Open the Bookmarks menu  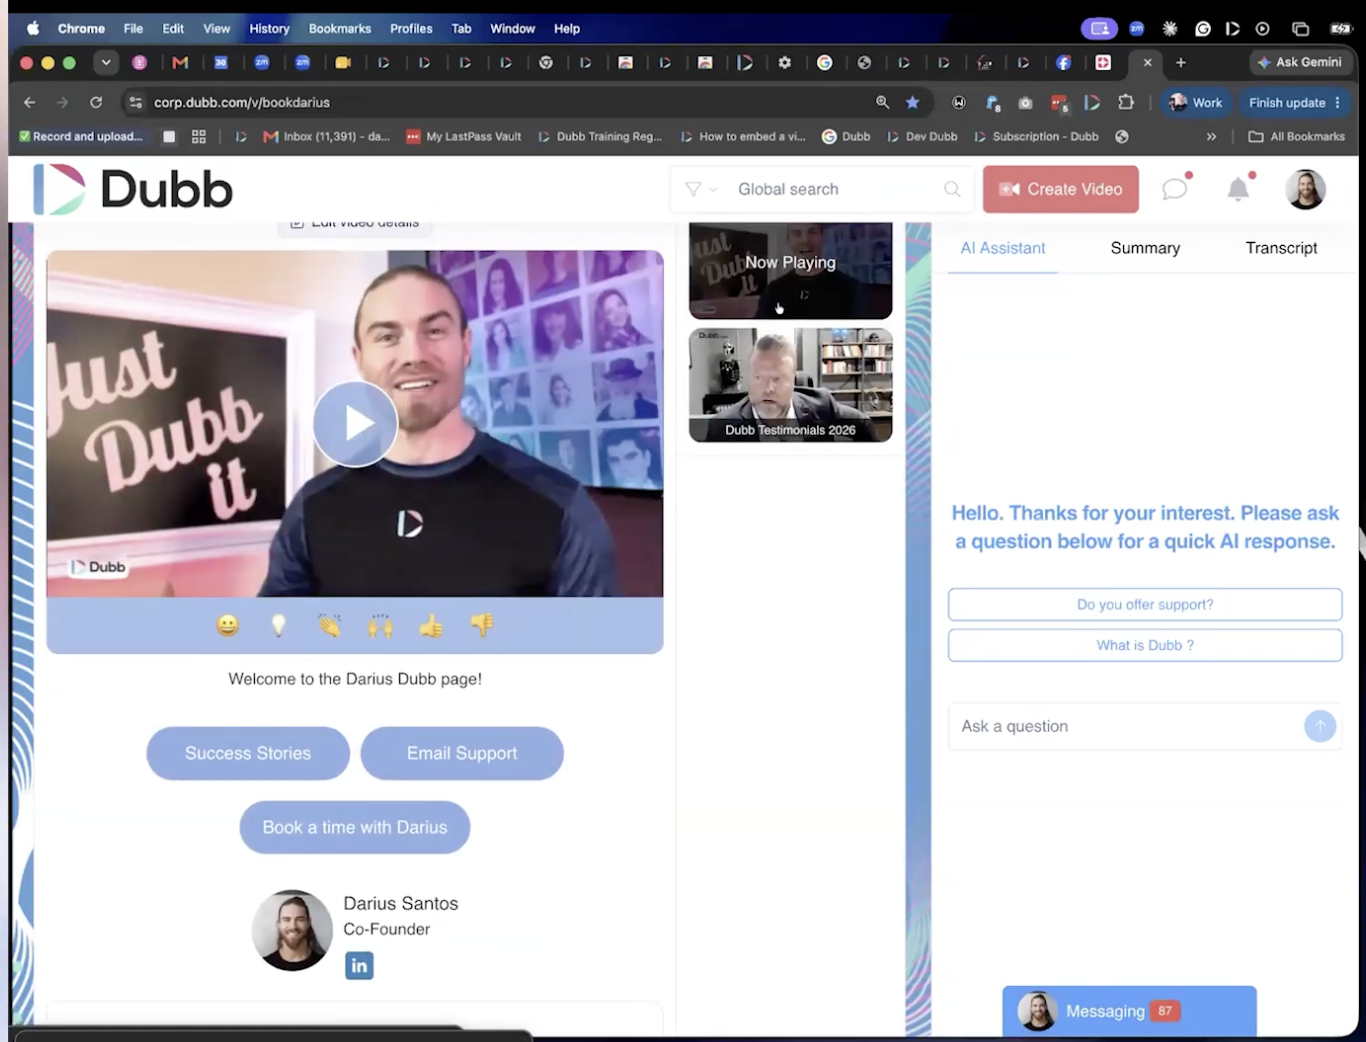[x=340, y=28]
